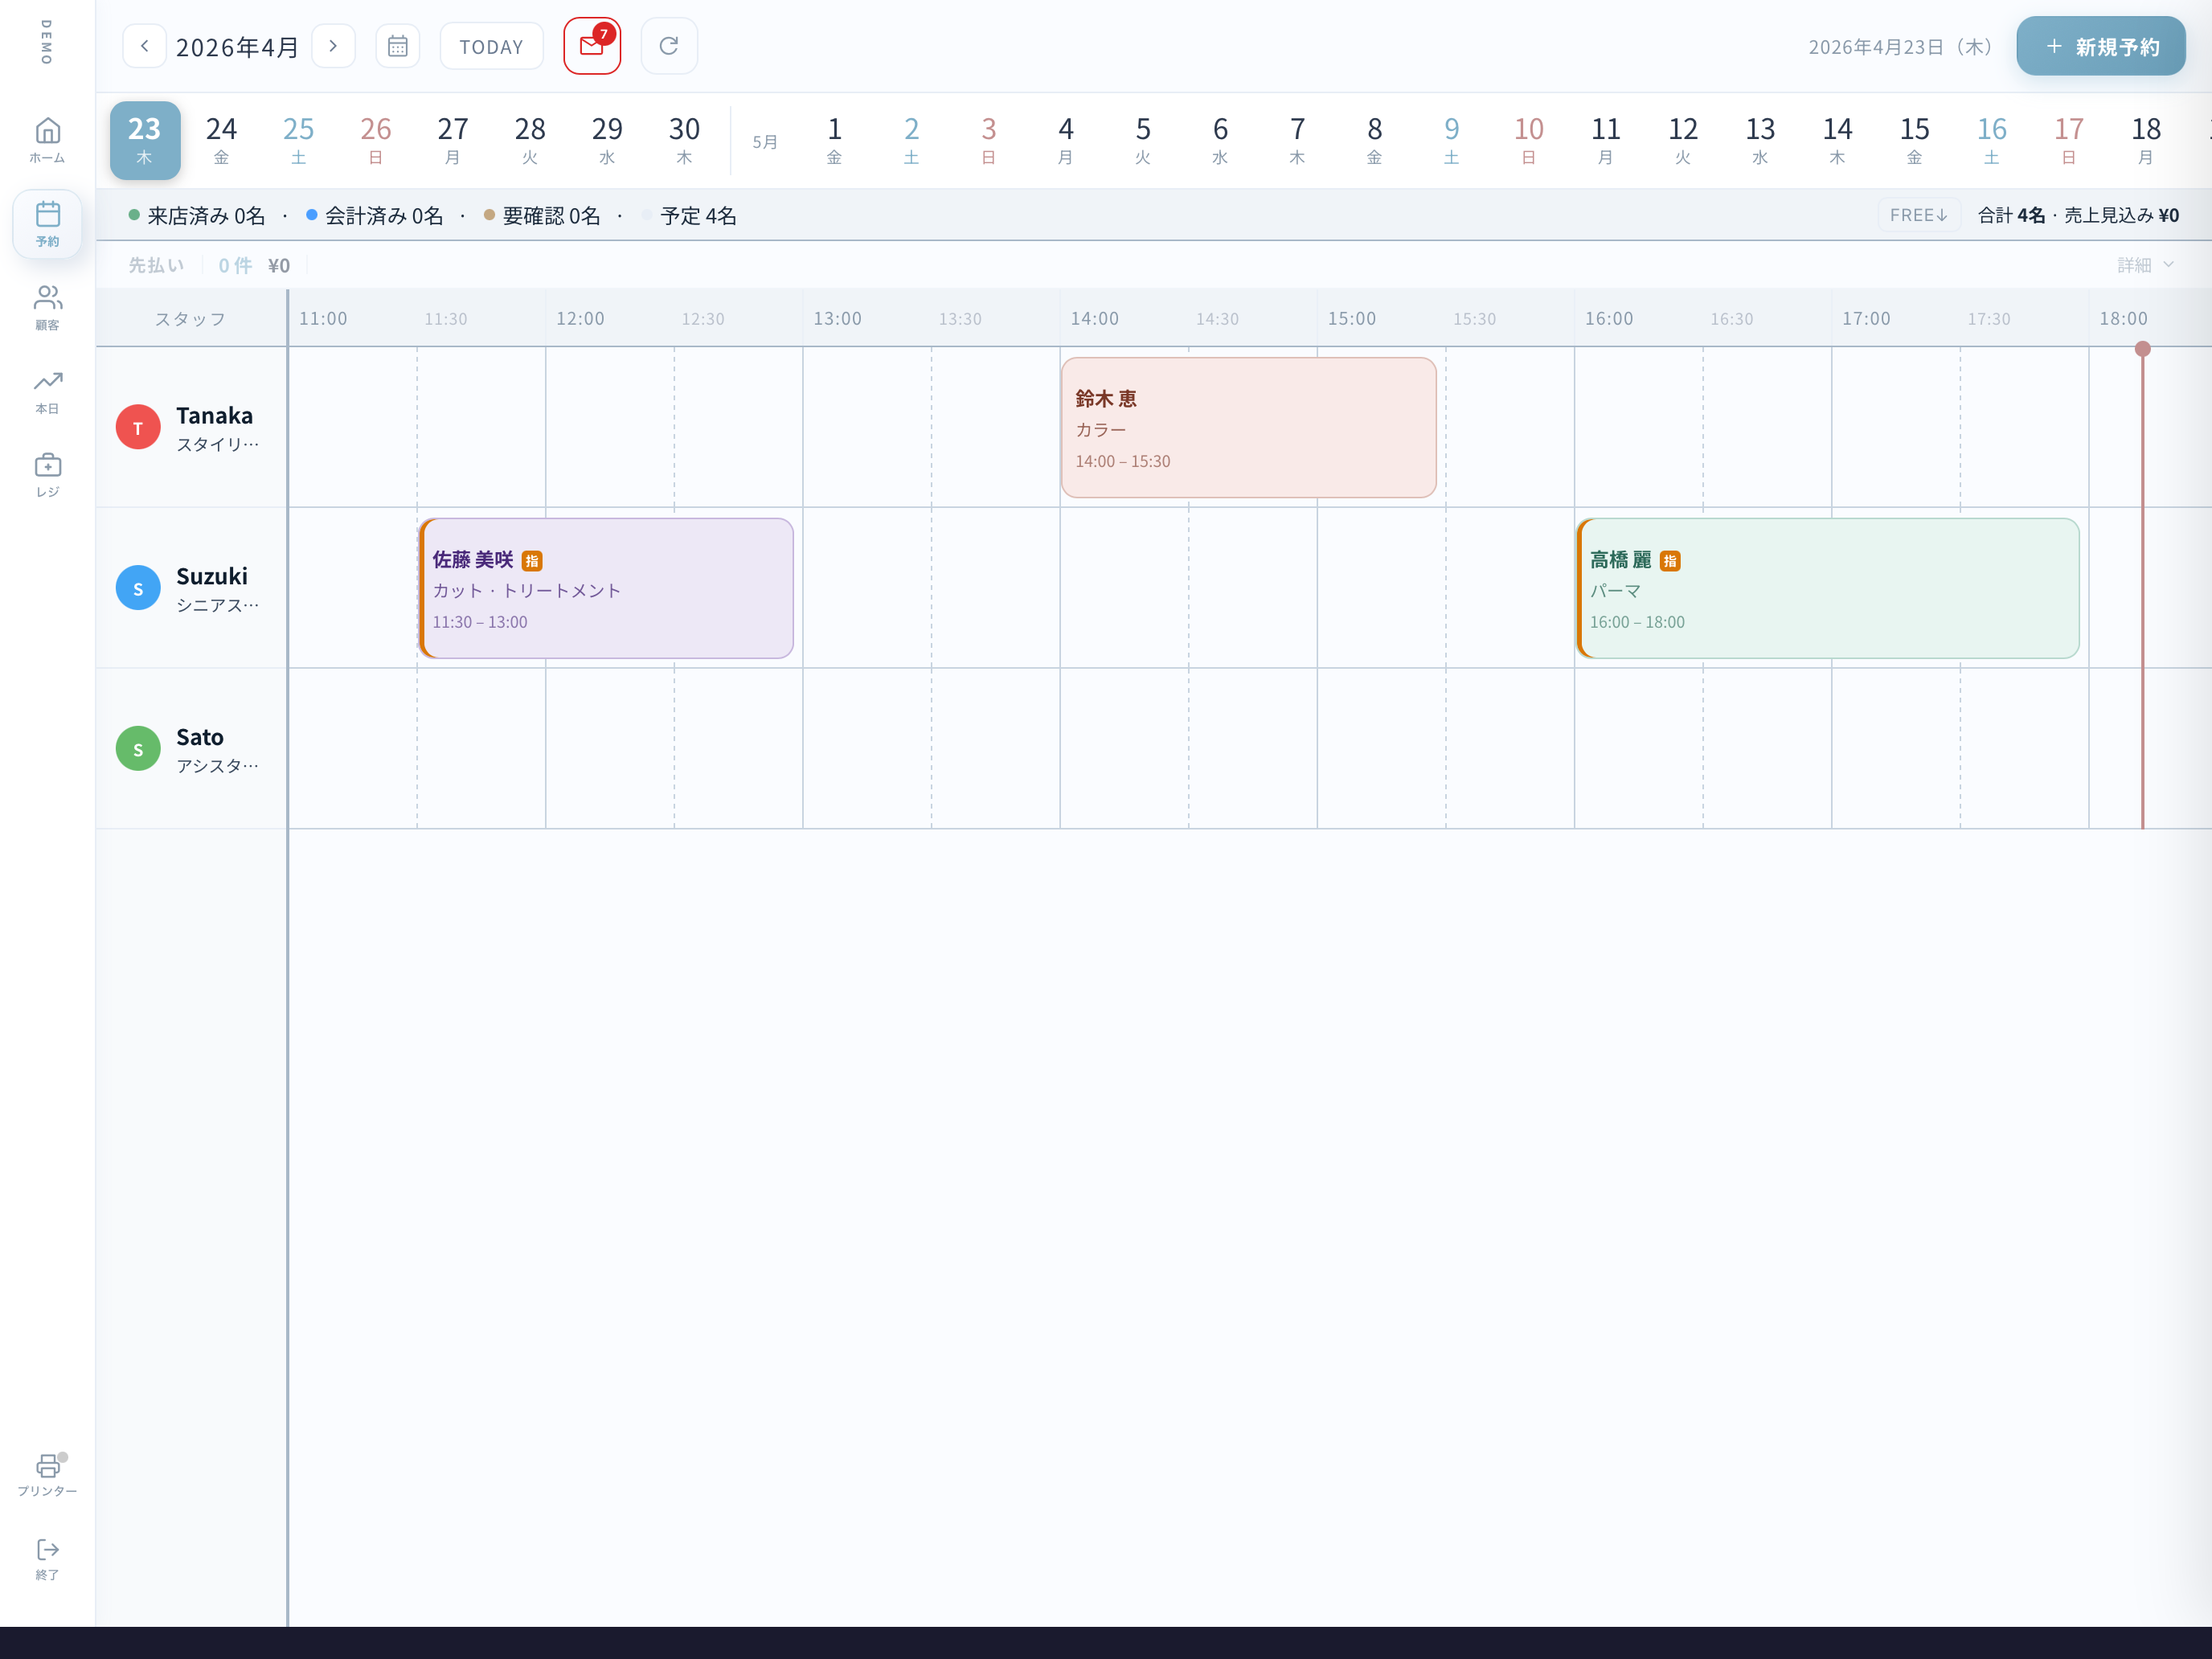The width and height of the screenshot is (2212, 1659).
Task: Select May 8 金 date
Action: [x=1374, y=140]
